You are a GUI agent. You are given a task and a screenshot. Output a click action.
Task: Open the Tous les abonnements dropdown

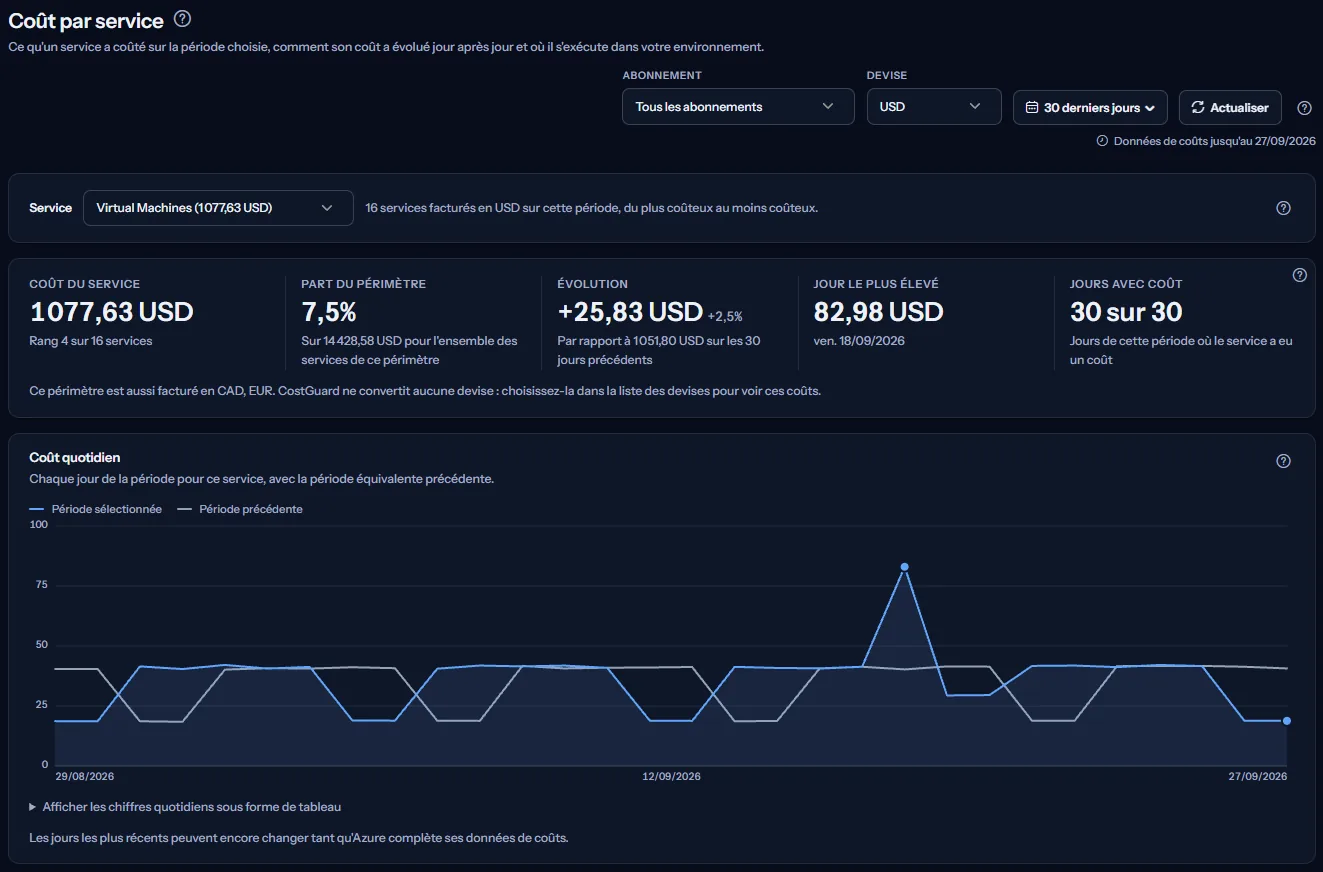click(738, 107)
